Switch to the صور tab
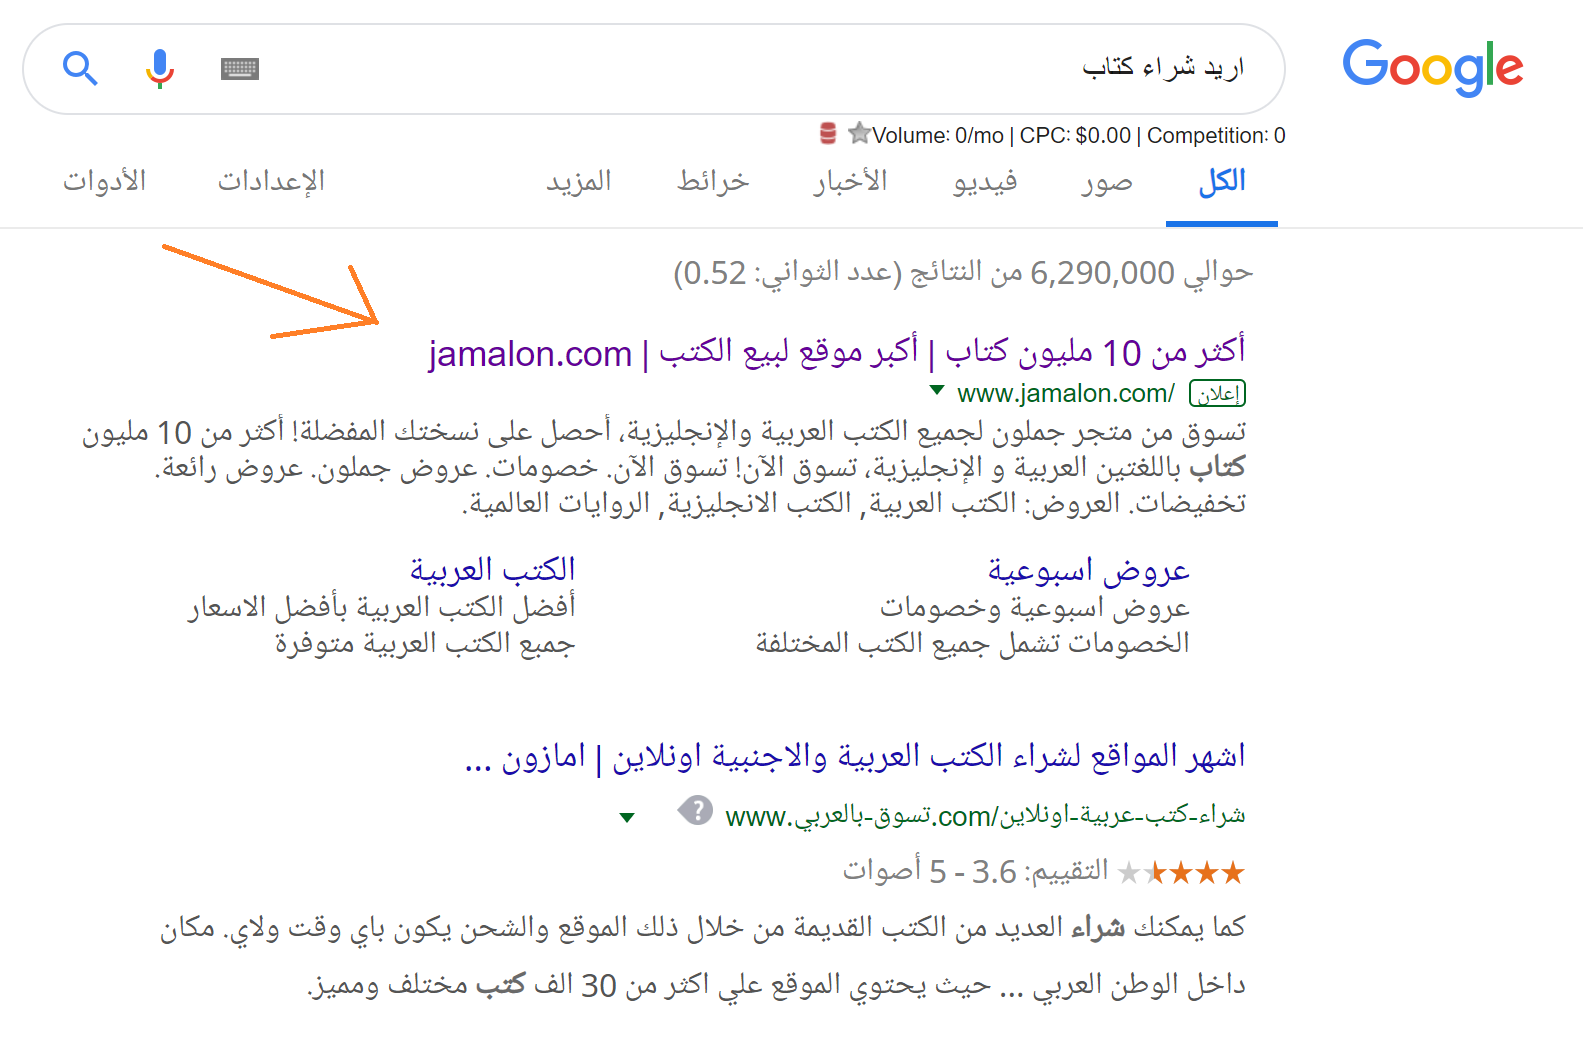This screenshot has height=1049, width=1583. pyautogui.click(x=1107, y=182)
